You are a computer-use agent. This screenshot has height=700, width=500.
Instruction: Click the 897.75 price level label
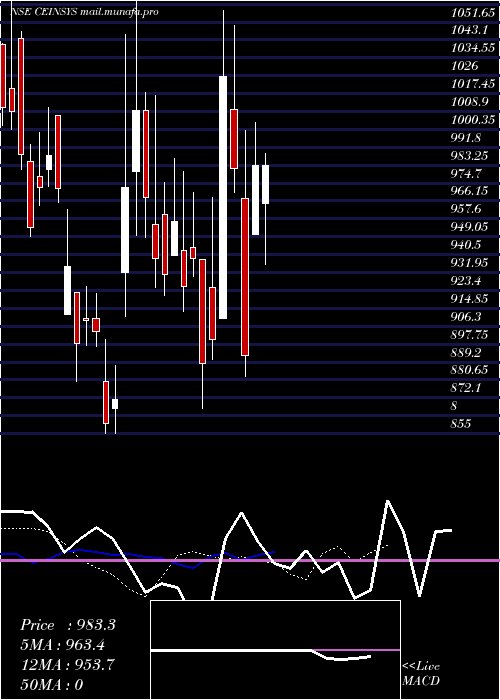click(469, 334)
